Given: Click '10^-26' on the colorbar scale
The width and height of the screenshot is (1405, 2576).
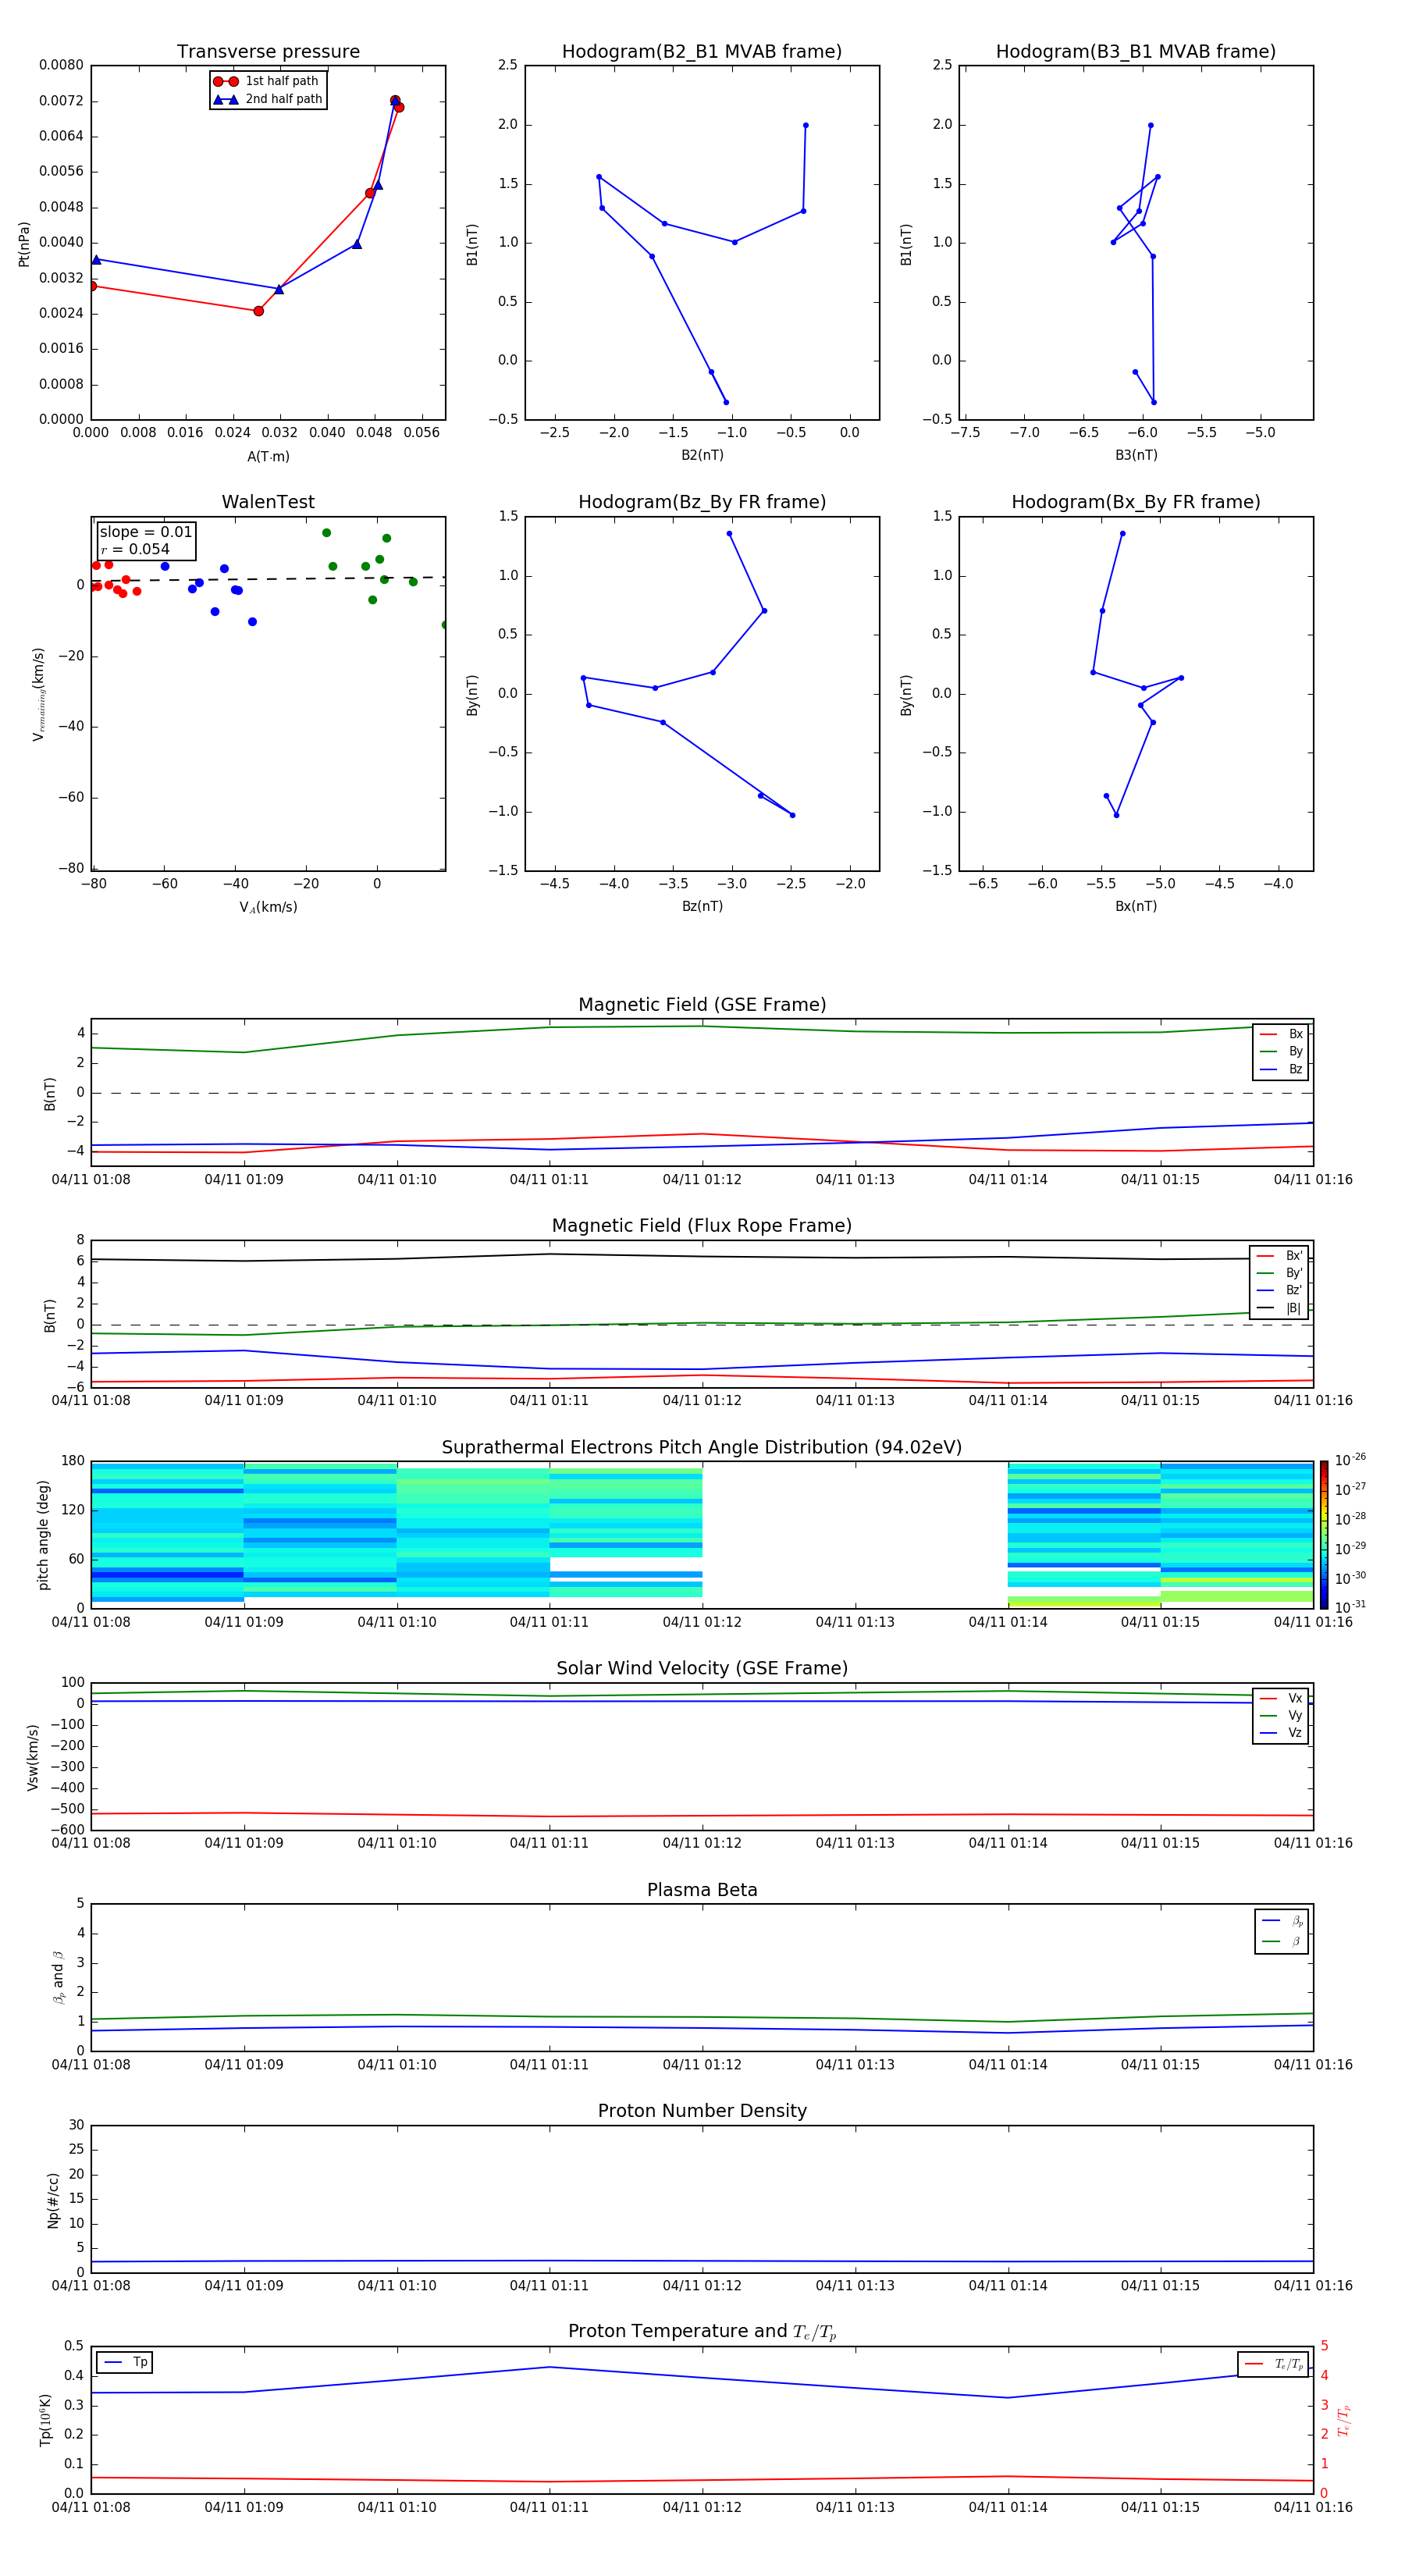Looking at the screenshot, I should [1349, 1461].
